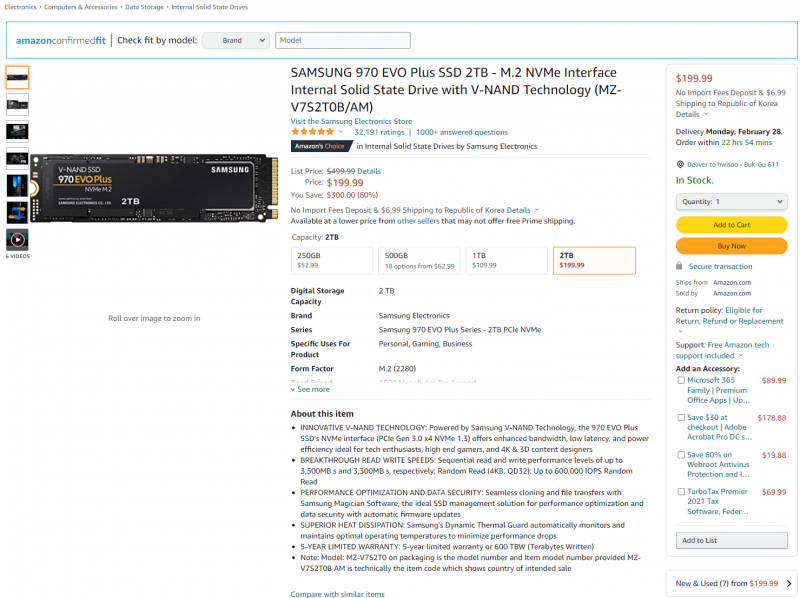Open 1000+ answered questions link

(x=462, y=132)
